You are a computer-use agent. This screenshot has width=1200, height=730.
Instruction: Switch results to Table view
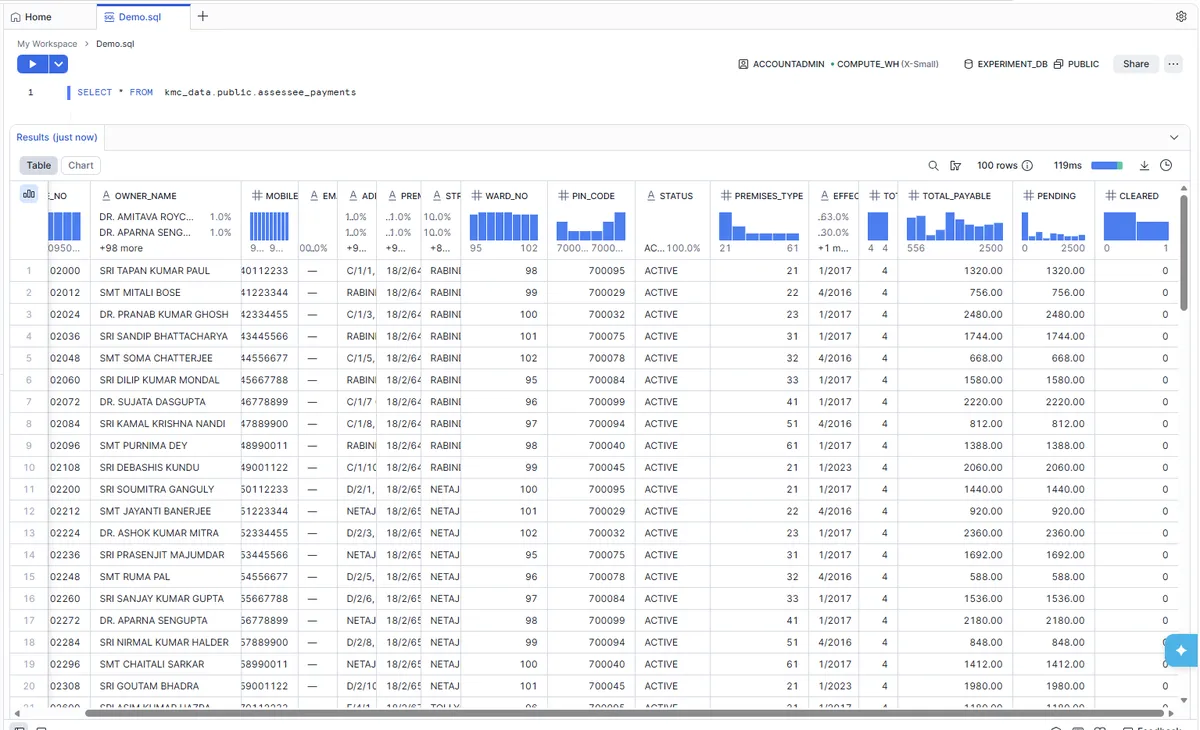pyautogui.click(x=38, y=165)
